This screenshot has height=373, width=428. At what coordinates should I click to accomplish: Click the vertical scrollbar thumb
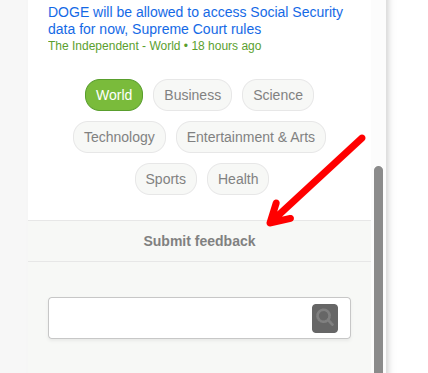click(378, 269)
